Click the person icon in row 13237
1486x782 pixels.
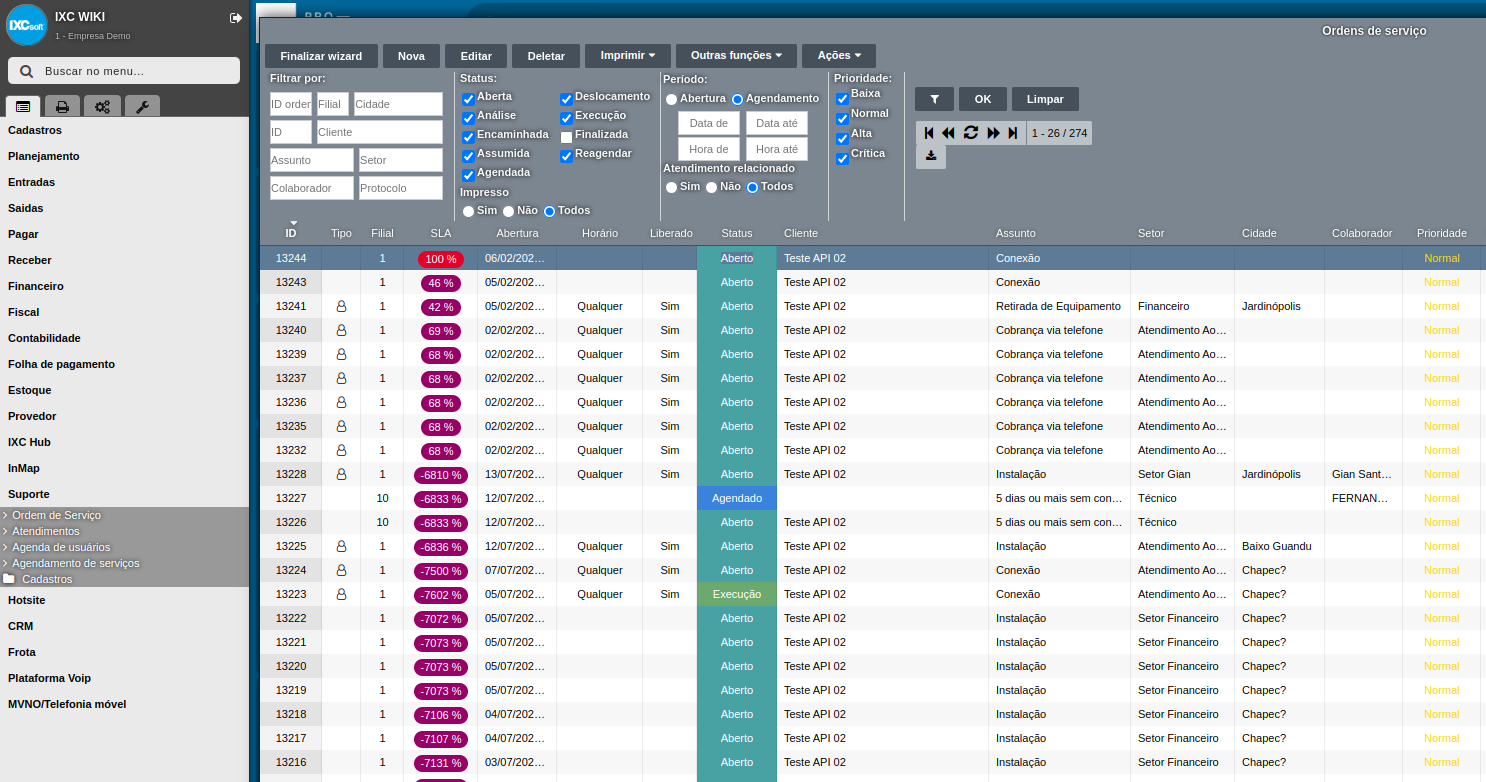(x=341, y=378)
